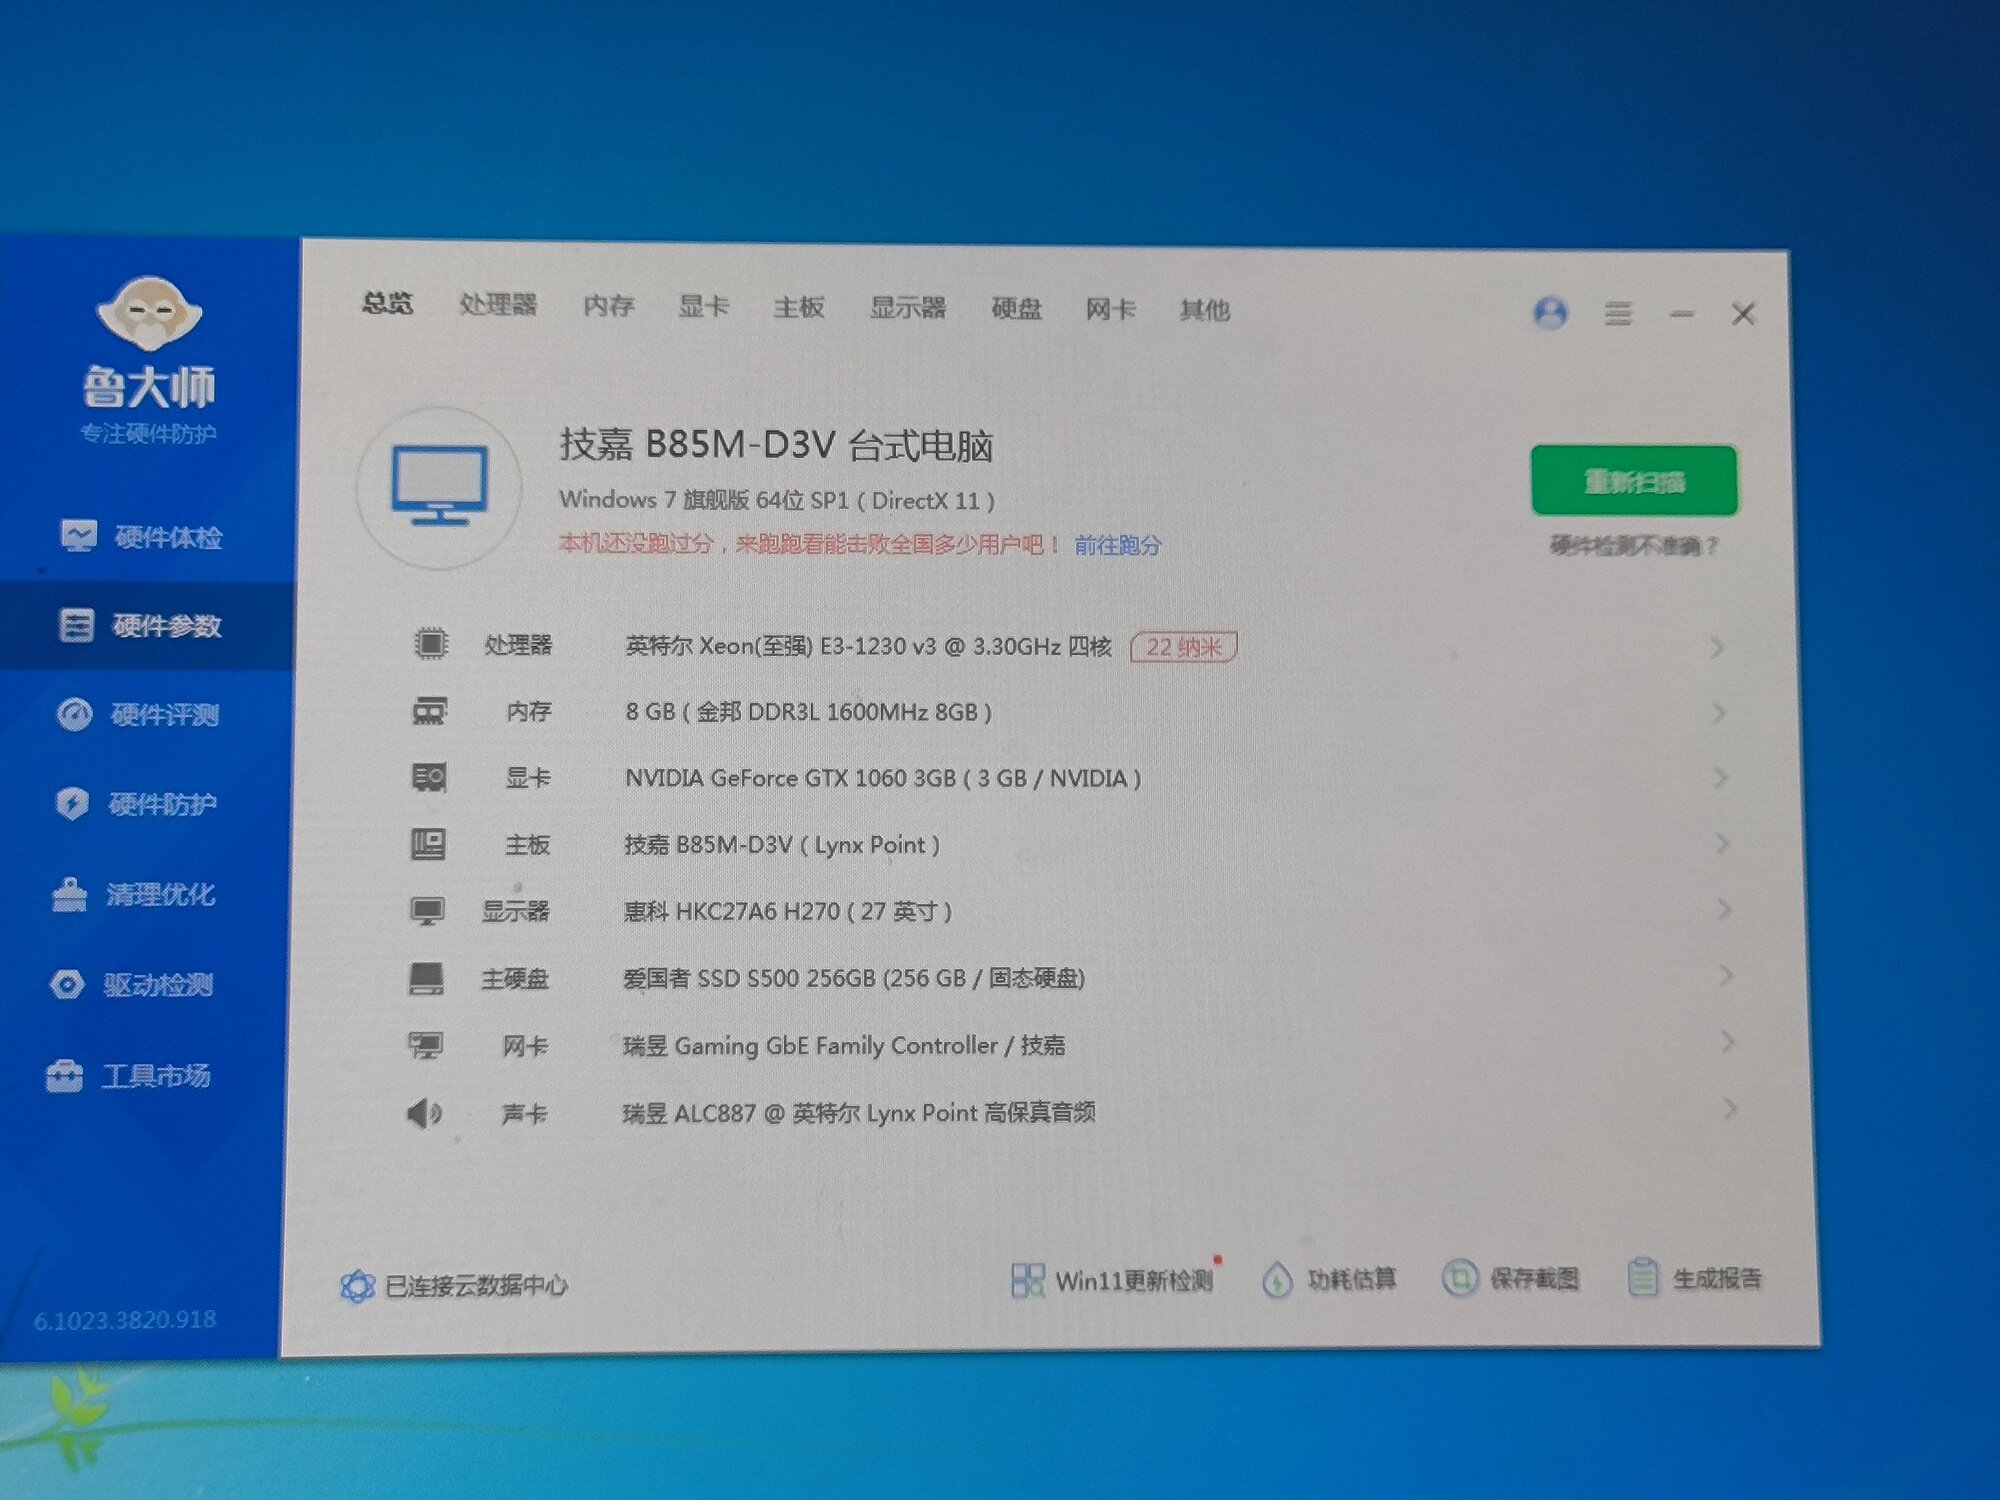Click version number 6.1023.3820.918

click(x=125, y=1320)
